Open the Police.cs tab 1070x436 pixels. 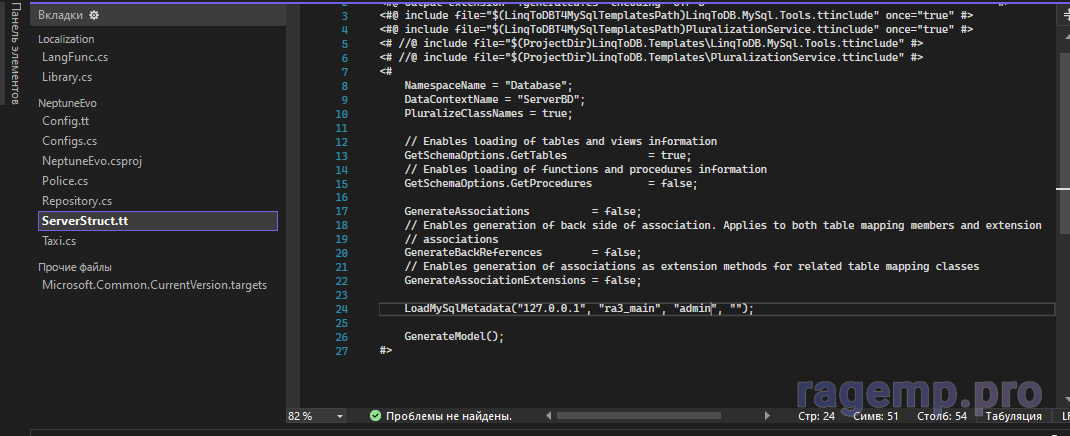point(65,181)
